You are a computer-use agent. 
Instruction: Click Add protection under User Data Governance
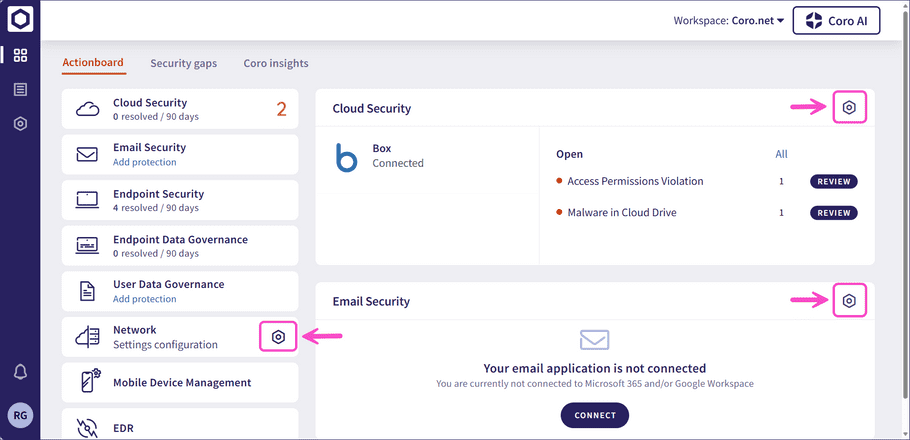[x=145, y=299]
